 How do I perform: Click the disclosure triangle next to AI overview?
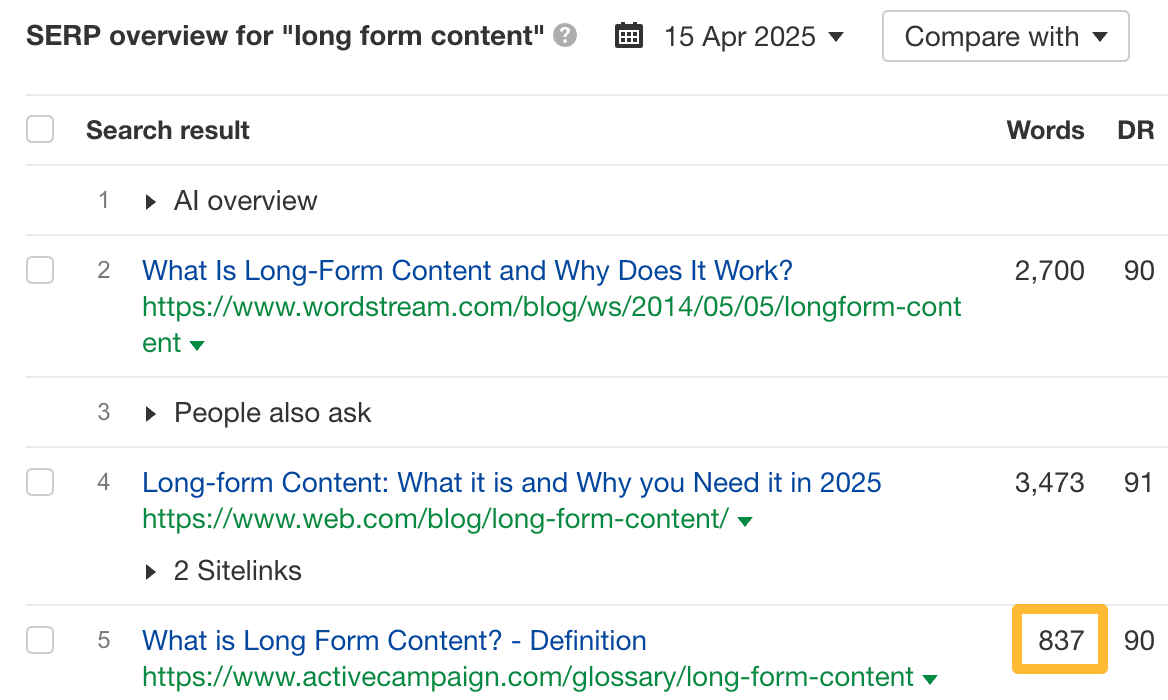click(150, 200)
